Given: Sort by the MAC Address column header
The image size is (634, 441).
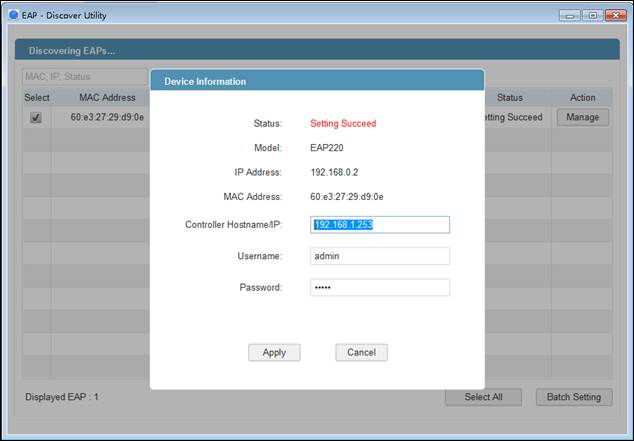Looking at the screenshot, I should pos(107,97).
